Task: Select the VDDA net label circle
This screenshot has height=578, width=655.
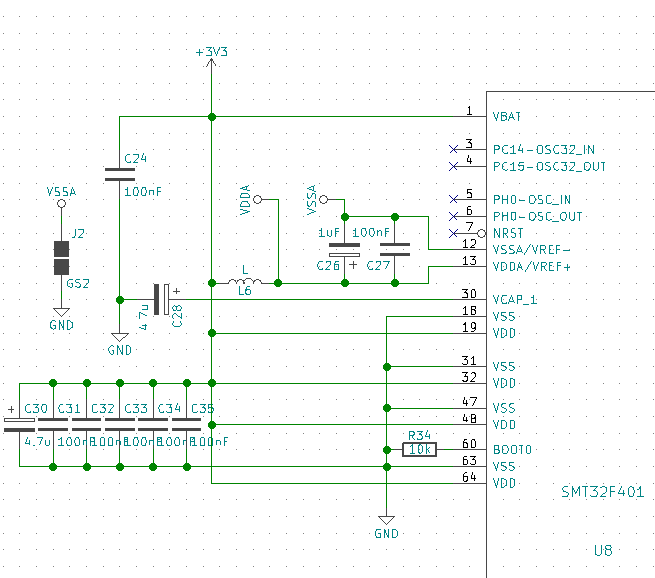Action: coord(258,200)
